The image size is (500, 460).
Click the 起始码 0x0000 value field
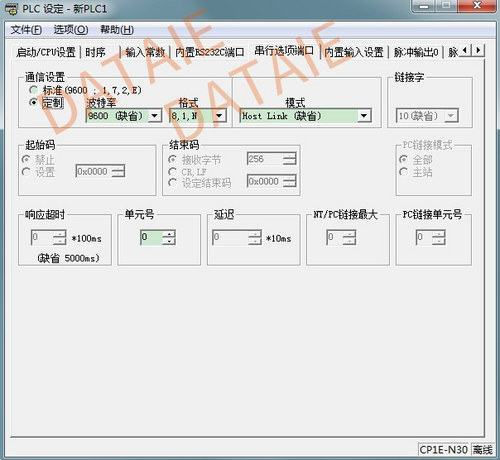94,172
